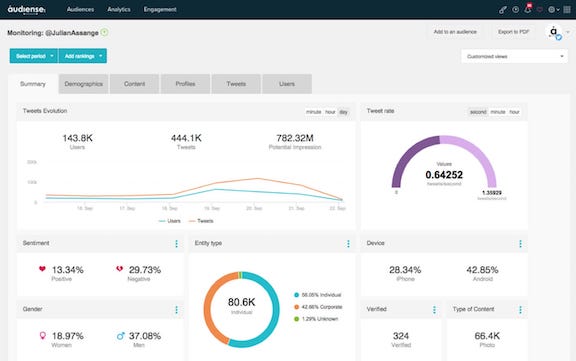Toggle the Tweets series legend swatch
The height and width of the screenshot is (361, 576).
tap(192, 221)
